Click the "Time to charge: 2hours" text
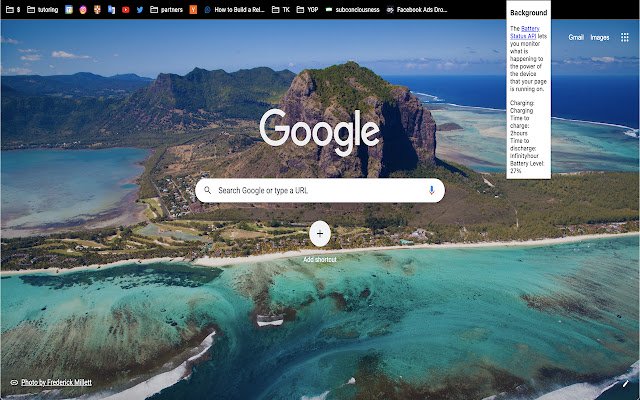The width and height of the screenshot is (640, 400). pos(520,126)
